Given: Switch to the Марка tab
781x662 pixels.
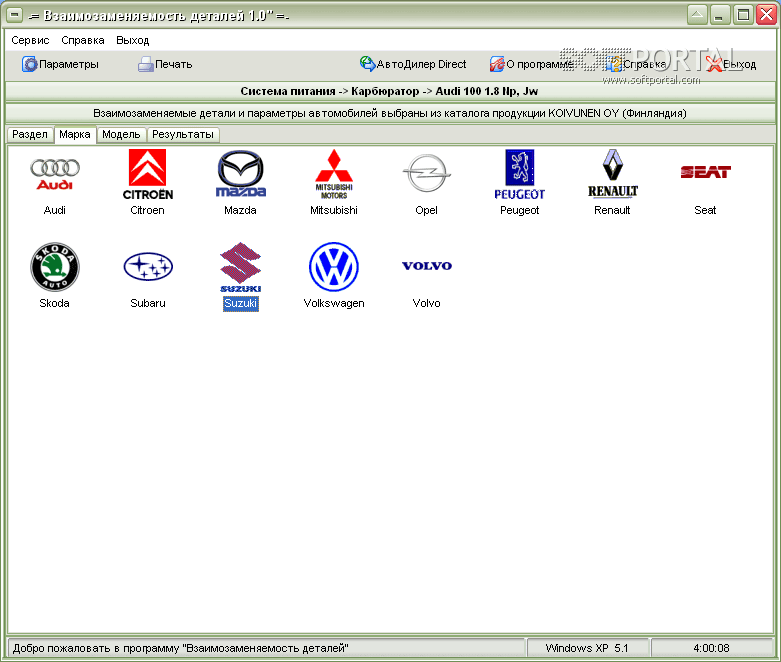Looking at the screenshot, I should click(75, 134).
